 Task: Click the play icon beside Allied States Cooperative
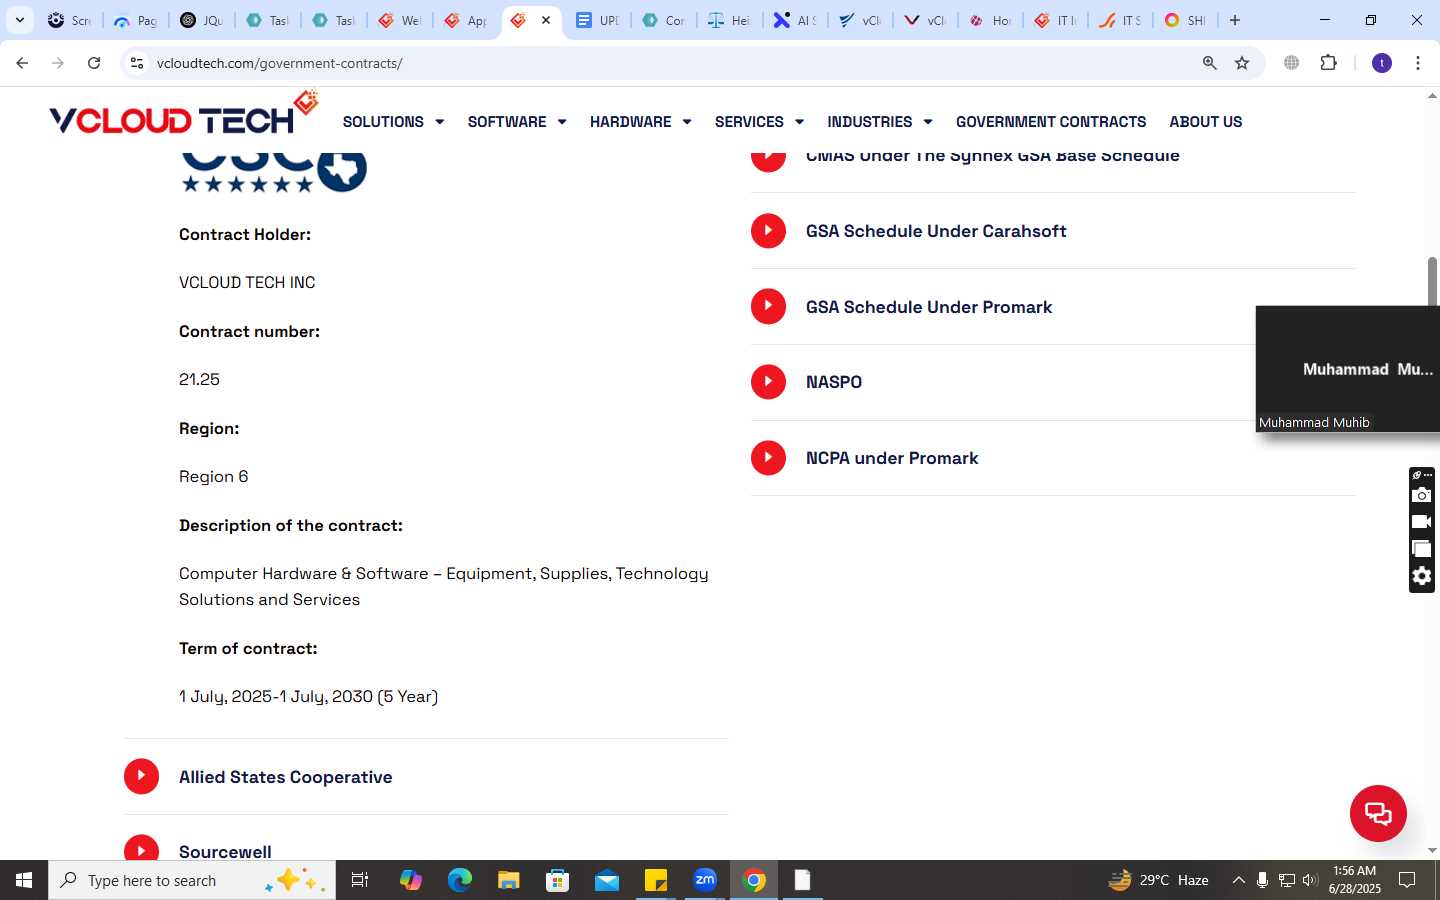coord(141,776)
